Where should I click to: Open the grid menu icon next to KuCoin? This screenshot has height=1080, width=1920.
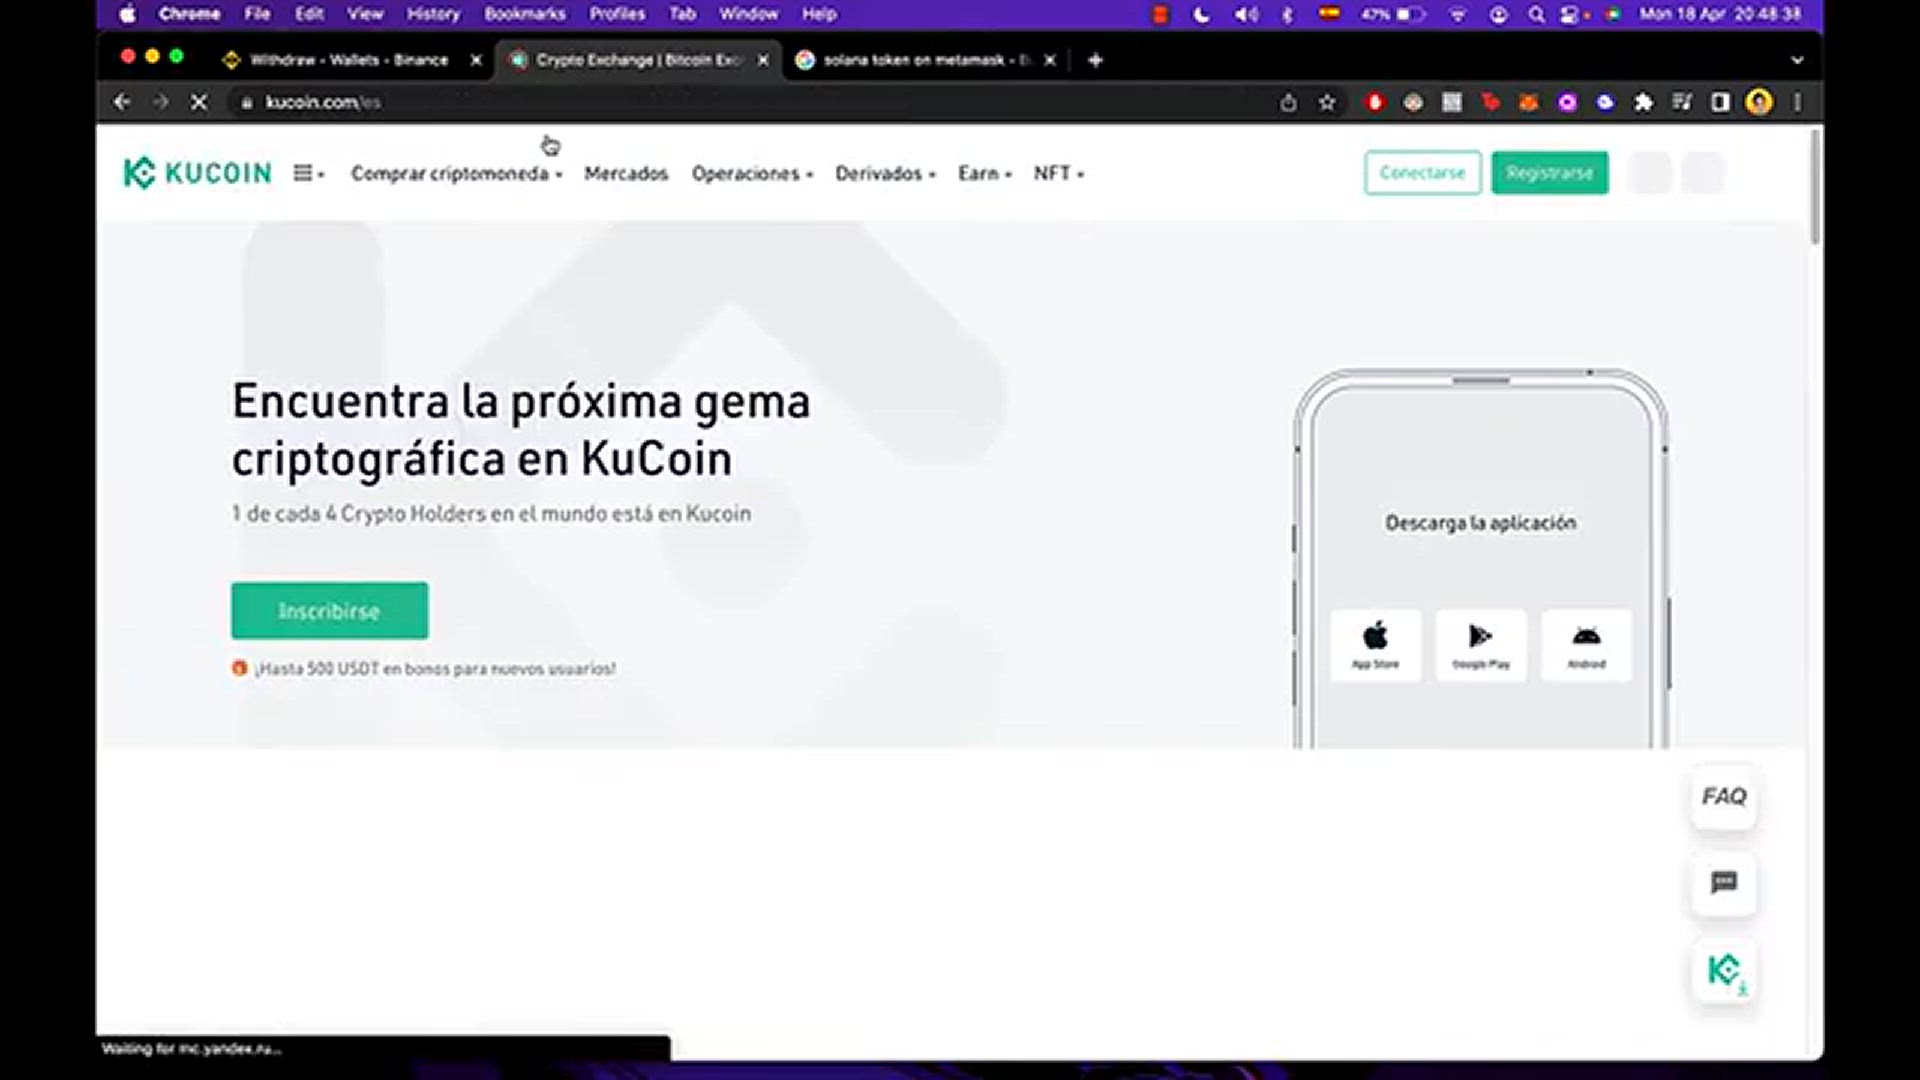click(308, 173)
